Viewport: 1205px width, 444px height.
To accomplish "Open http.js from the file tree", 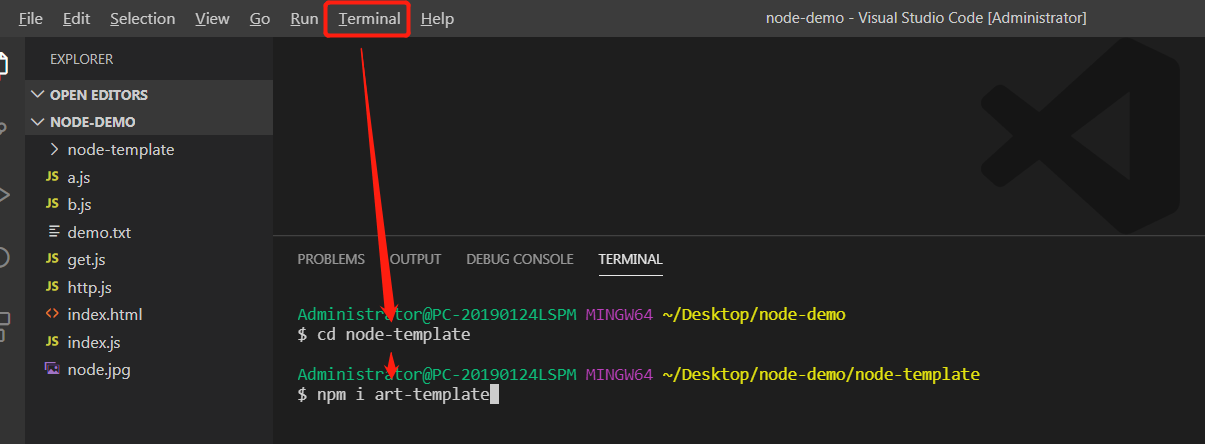I will pos(149,287).
